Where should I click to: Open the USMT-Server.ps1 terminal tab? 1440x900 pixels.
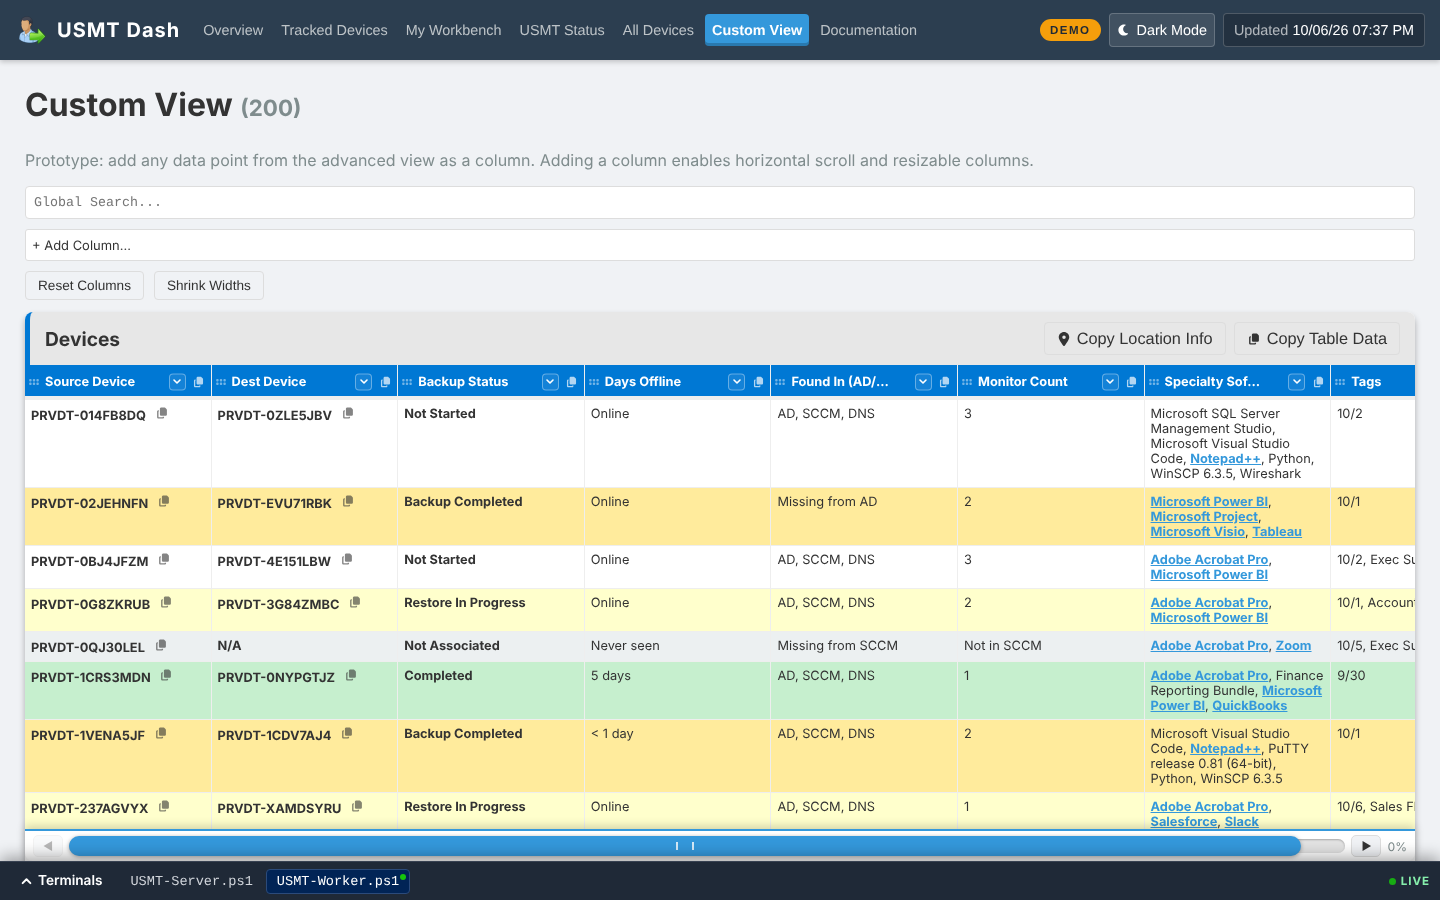coord(191,881)
